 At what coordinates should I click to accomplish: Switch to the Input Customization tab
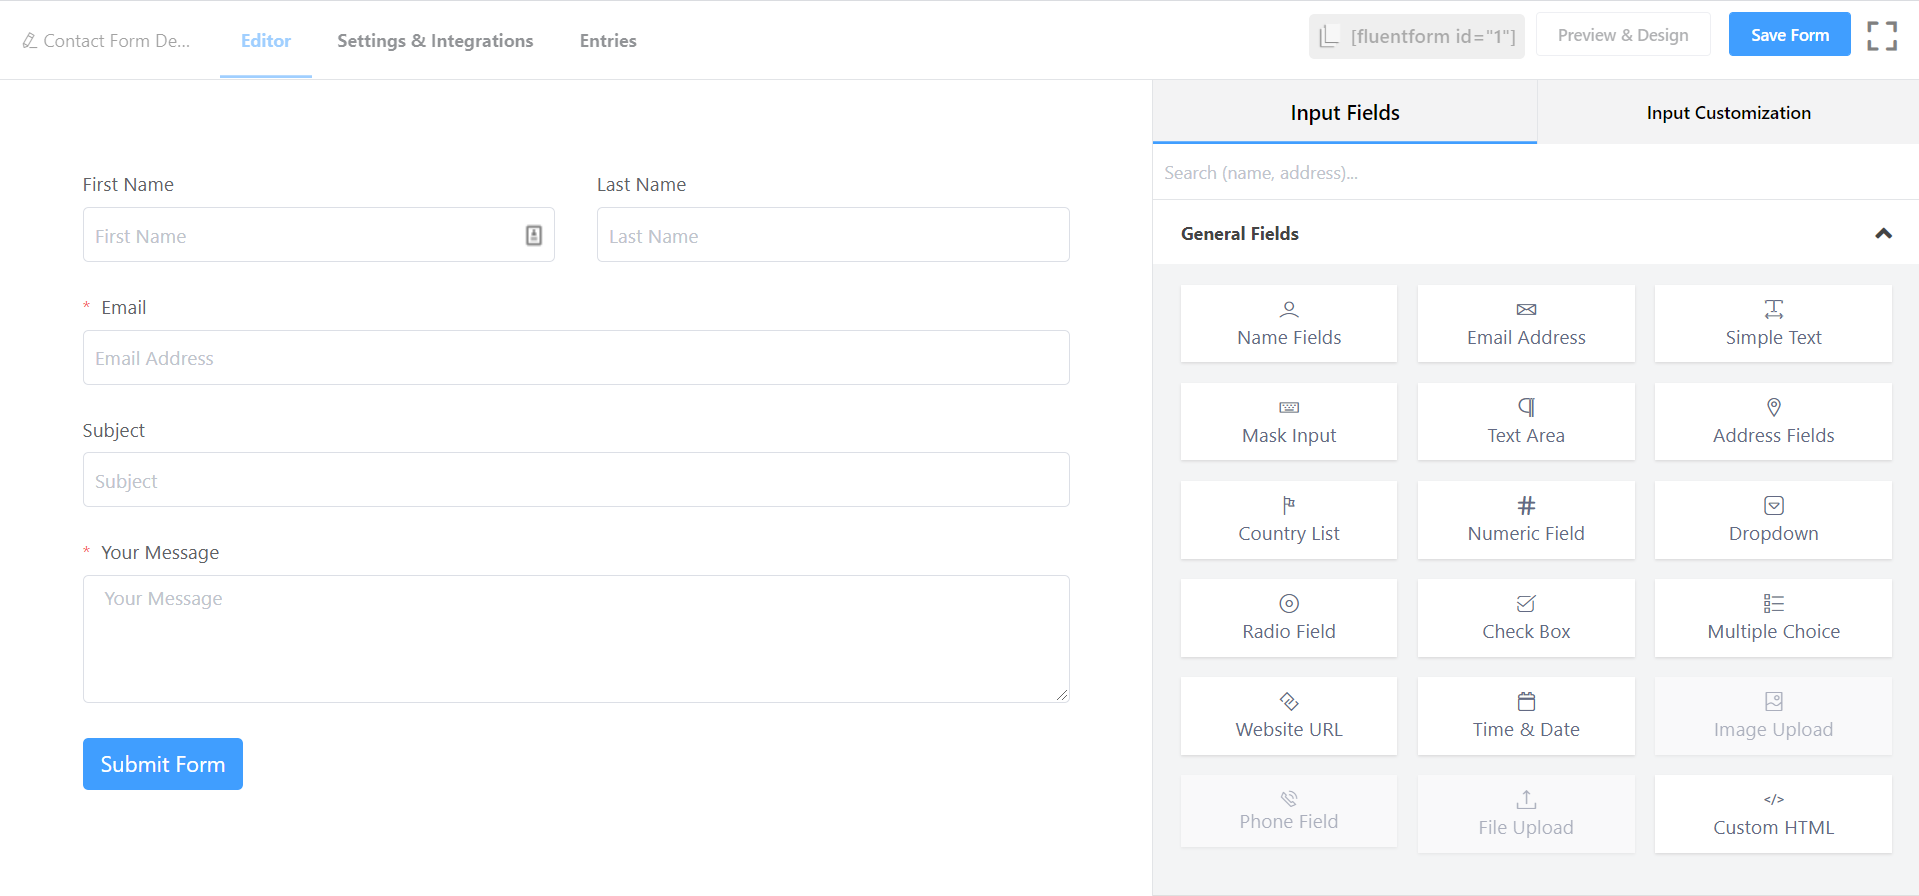pyautogui.click(x=1727, y=113)
